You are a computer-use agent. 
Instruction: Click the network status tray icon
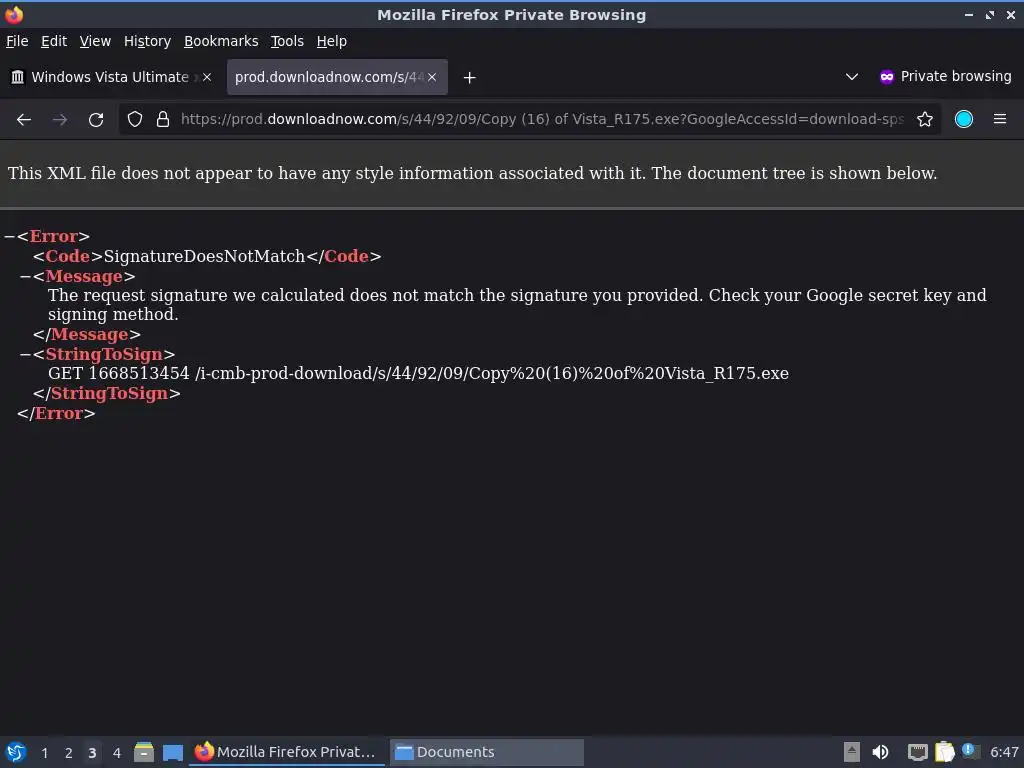(917, 753)
